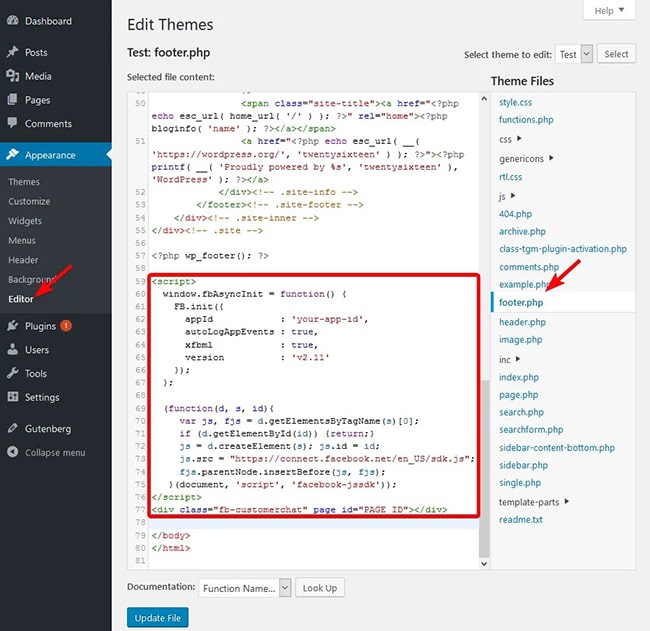Open readme.txt theme file

[x=521, y=519]
